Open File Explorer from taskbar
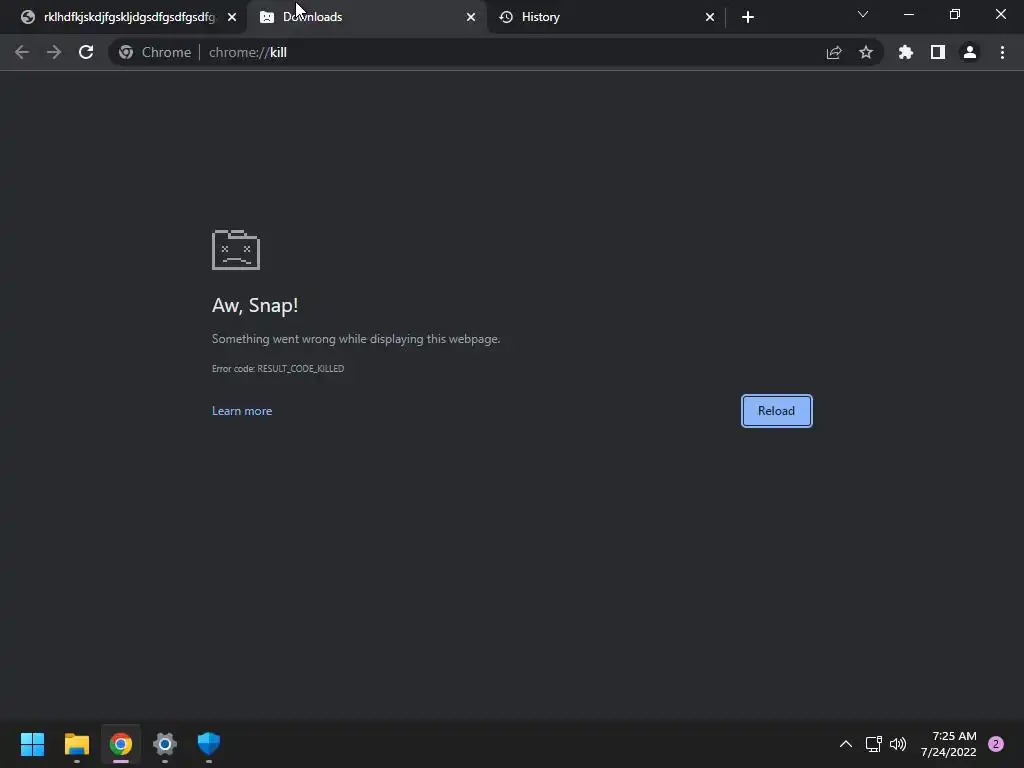Image resolution: width=1024 pixels, height=768 pixels. [76, 744]
